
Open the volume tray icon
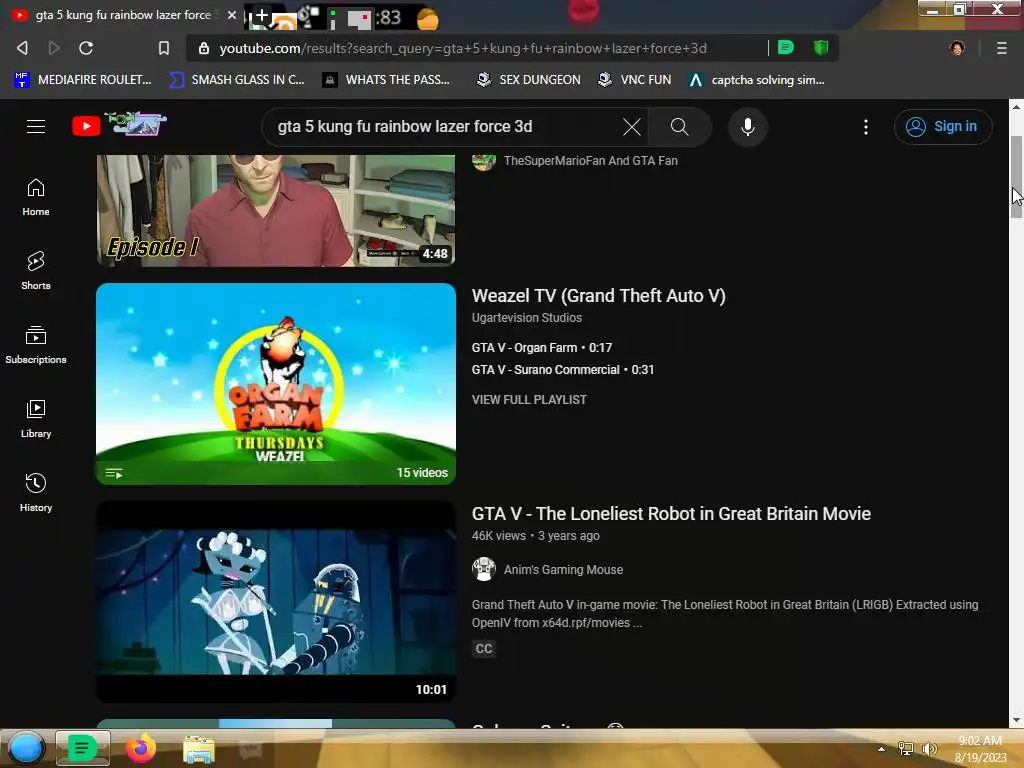929,748
